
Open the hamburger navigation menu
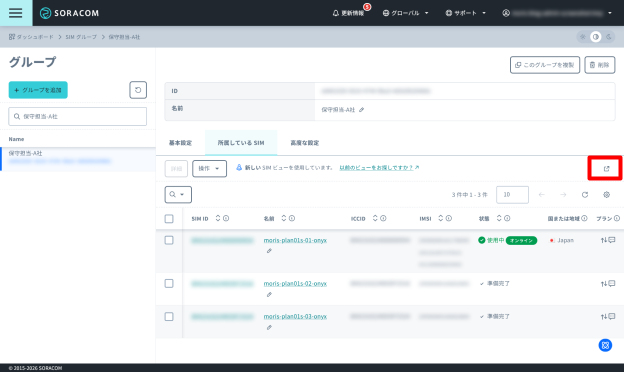click(16, 13)
